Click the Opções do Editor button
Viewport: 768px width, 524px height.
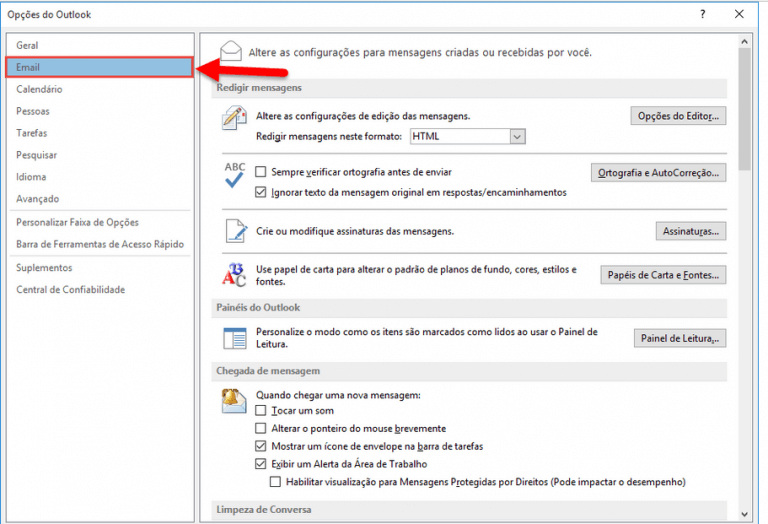click(x=678, y=116)
